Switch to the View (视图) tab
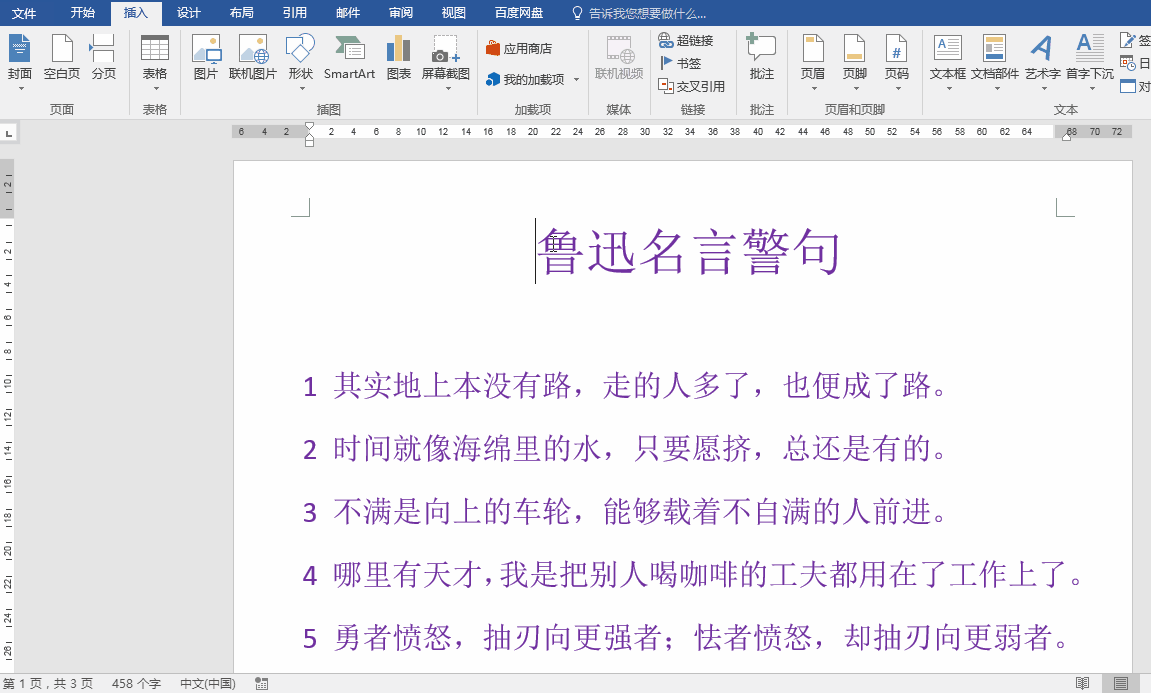This screenshot has width=1151, height=693. (x=454, y=13)
